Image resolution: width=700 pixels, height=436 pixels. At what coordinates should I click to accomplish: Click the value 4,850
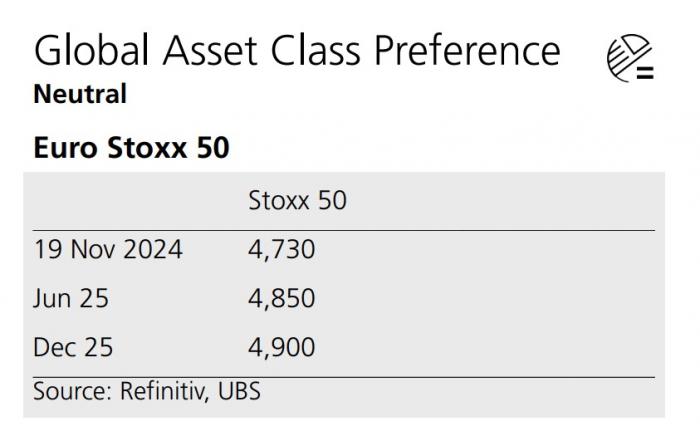(x=282, y=299)
